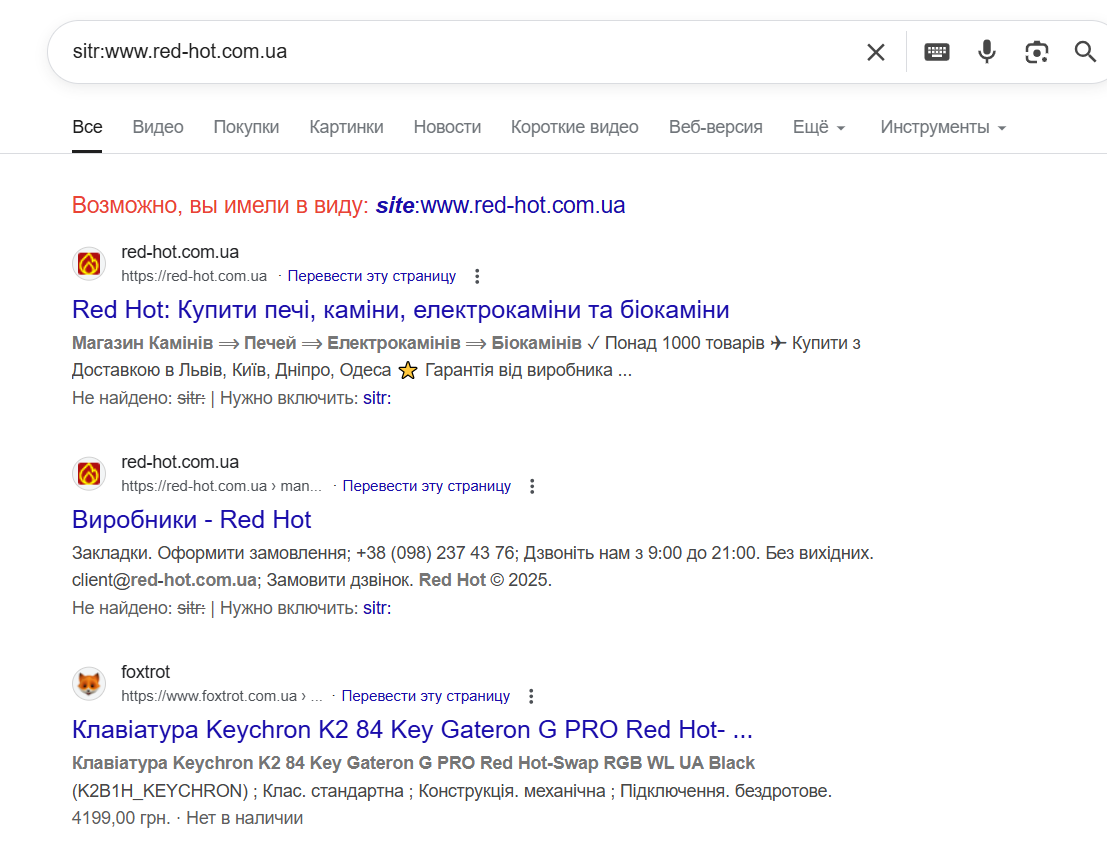Click the magnifying glass search icon
The height and width of the screenshot is (853, 1107).
pyautogui.click(x=1085, y=52)
